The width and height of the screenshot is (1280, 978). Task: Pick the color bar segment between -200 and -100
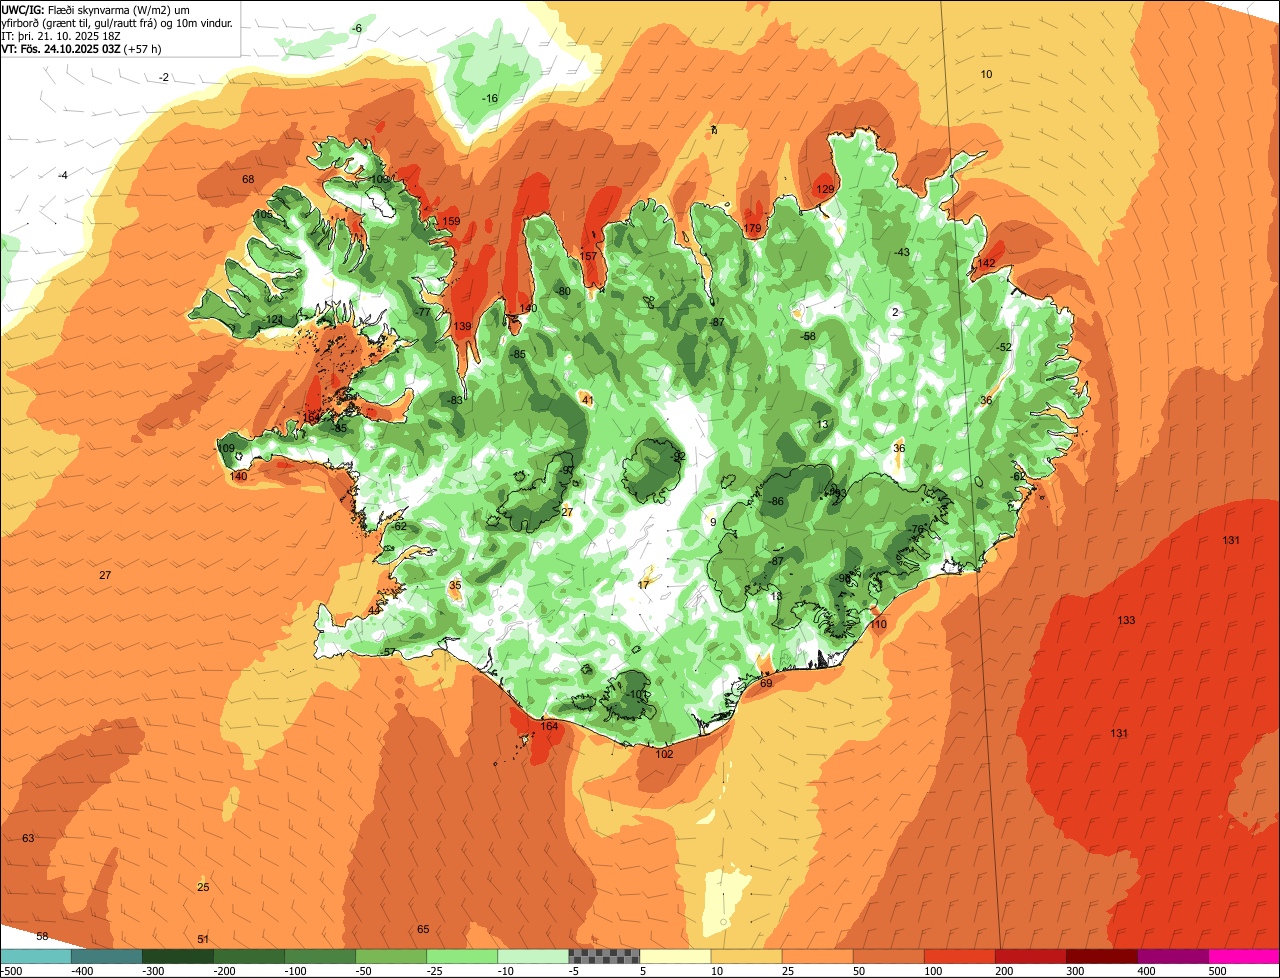(x=249, y=956)
